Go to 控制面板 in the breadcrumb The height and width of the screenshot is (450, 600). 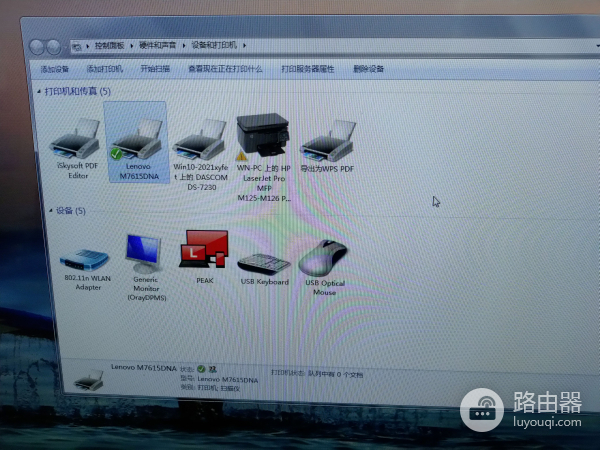pyautogui.click(x=109, y=46)
